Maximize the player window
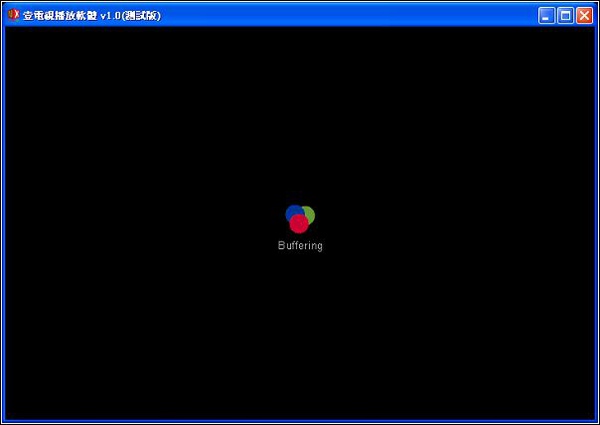600x425 pixels. click(x=566, y=15)
